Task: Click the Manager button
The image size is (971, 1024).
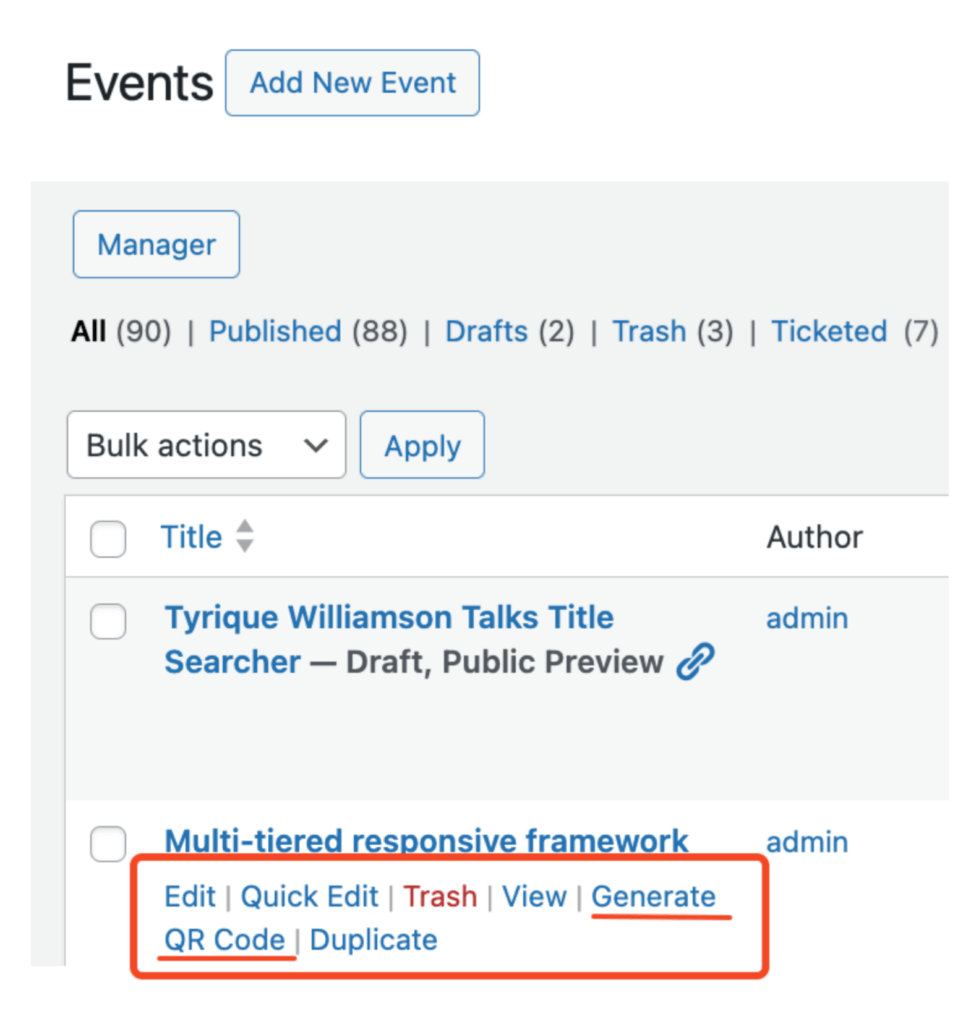Action: point(155,244)
